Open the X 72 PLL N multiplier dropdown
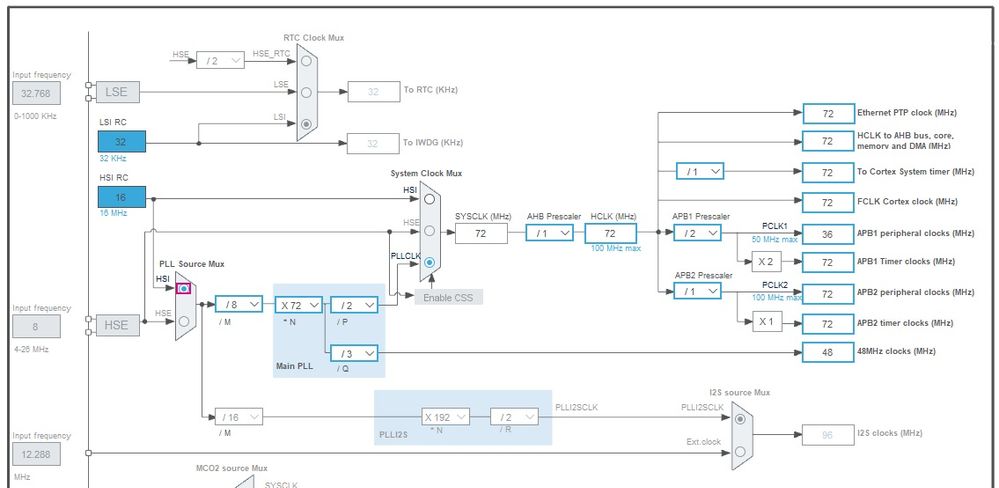 299,305
